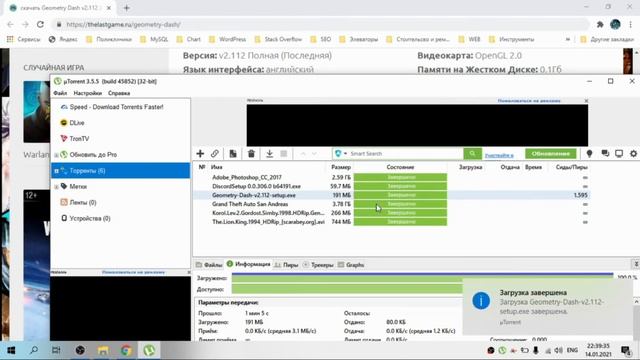Image resolution: width=640 pixels, height=360 pixels.
Task: Click the Chrome address bar URL
Action: (123, 24)
